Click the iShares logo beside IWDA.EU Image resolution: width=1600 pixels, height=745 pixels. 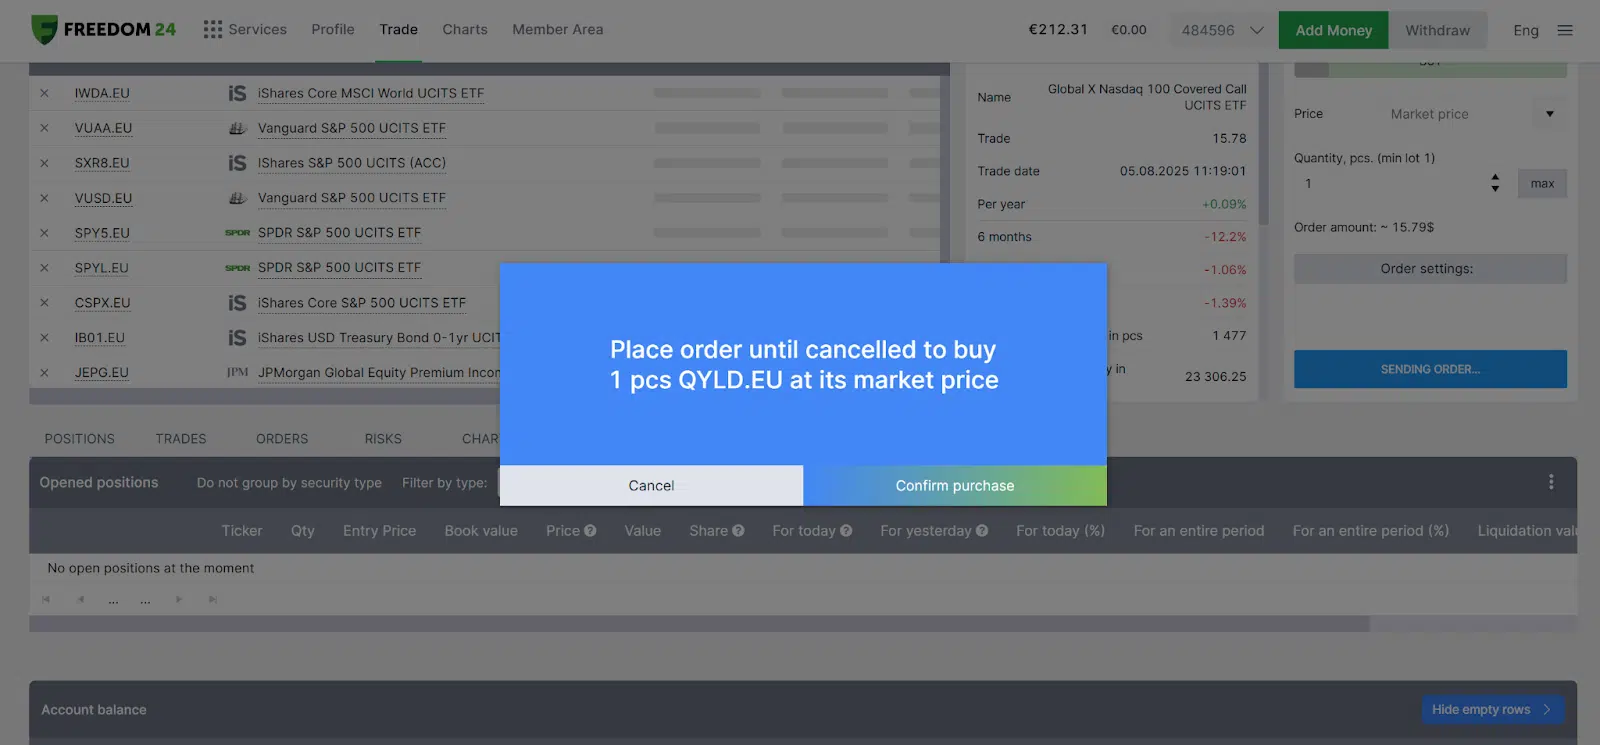(x=237, y=93)
